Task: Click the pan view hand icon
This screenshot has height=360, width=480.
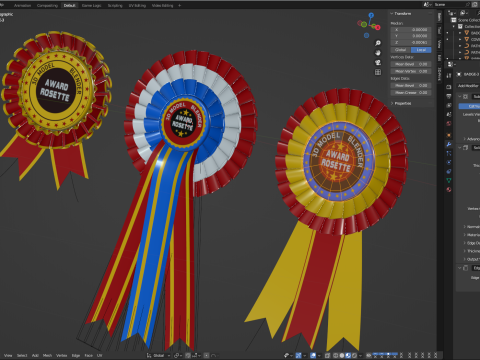Action: pyautogui.click(x=378, y=53)
